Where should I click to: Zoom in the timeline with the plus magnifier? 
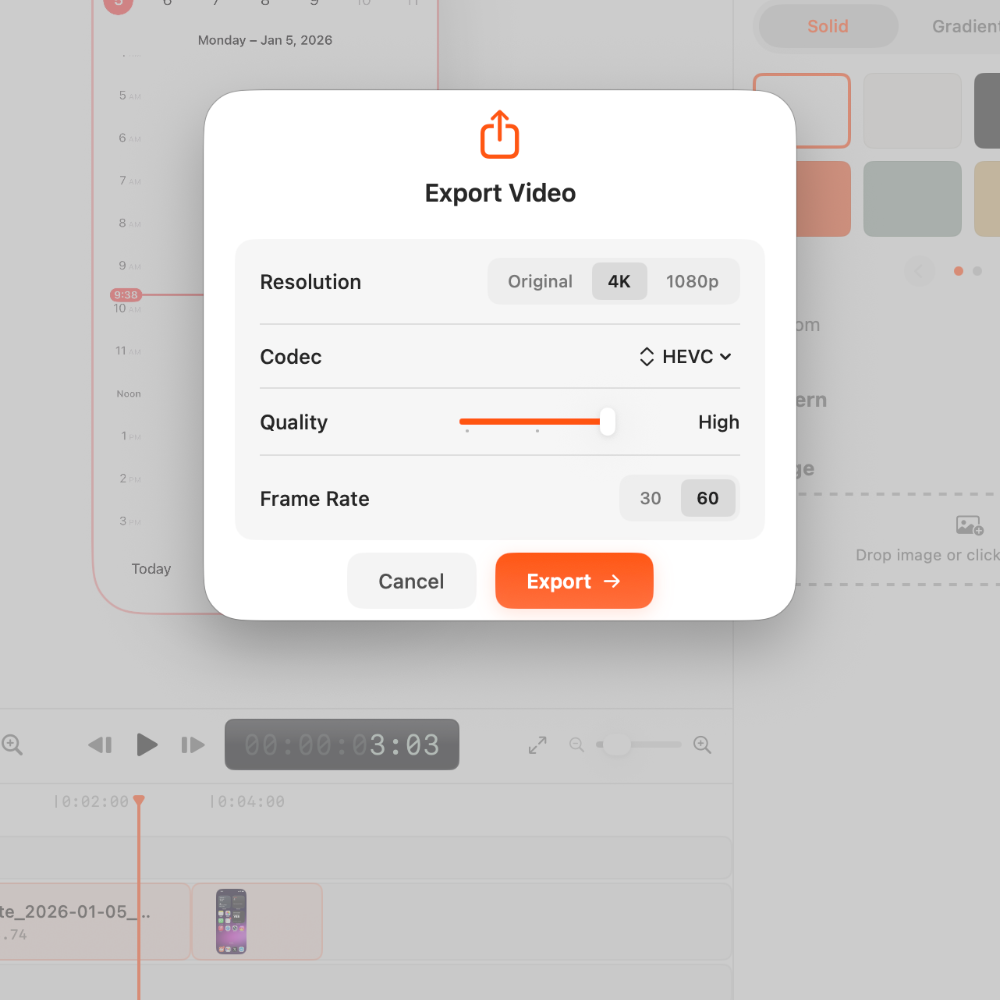[x=702, y=744]
